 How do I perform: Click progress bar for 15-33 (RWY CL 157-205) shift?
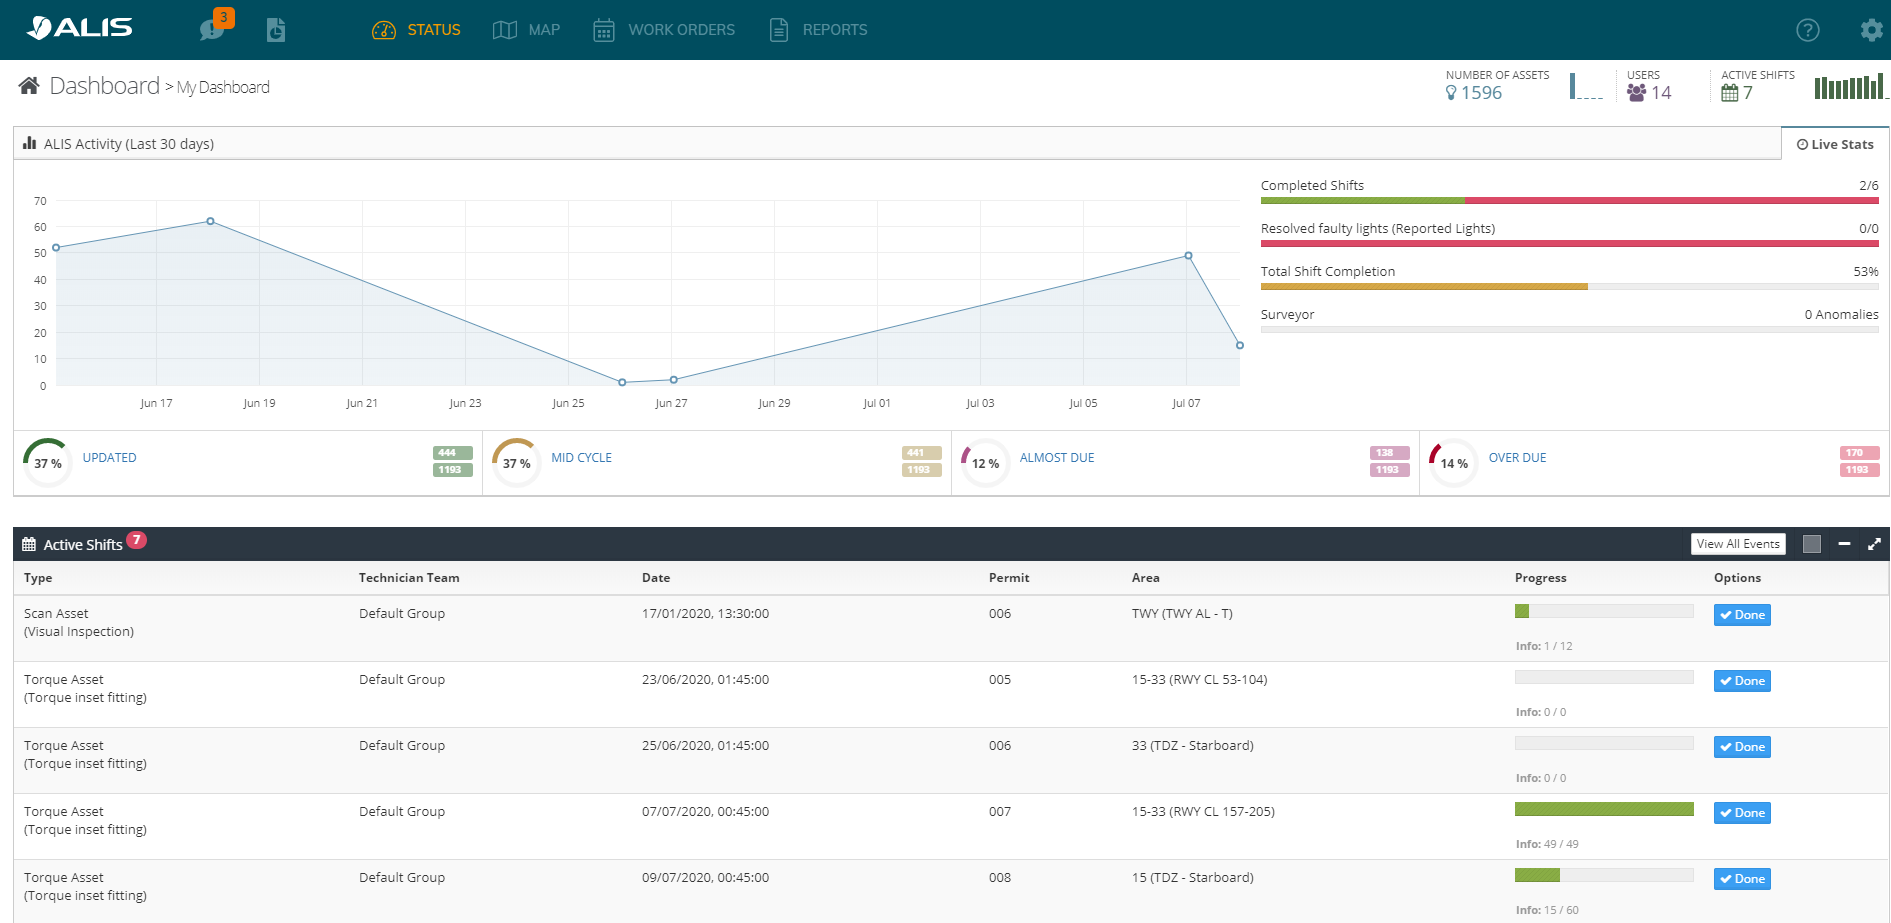click(x=1603, y=809)
